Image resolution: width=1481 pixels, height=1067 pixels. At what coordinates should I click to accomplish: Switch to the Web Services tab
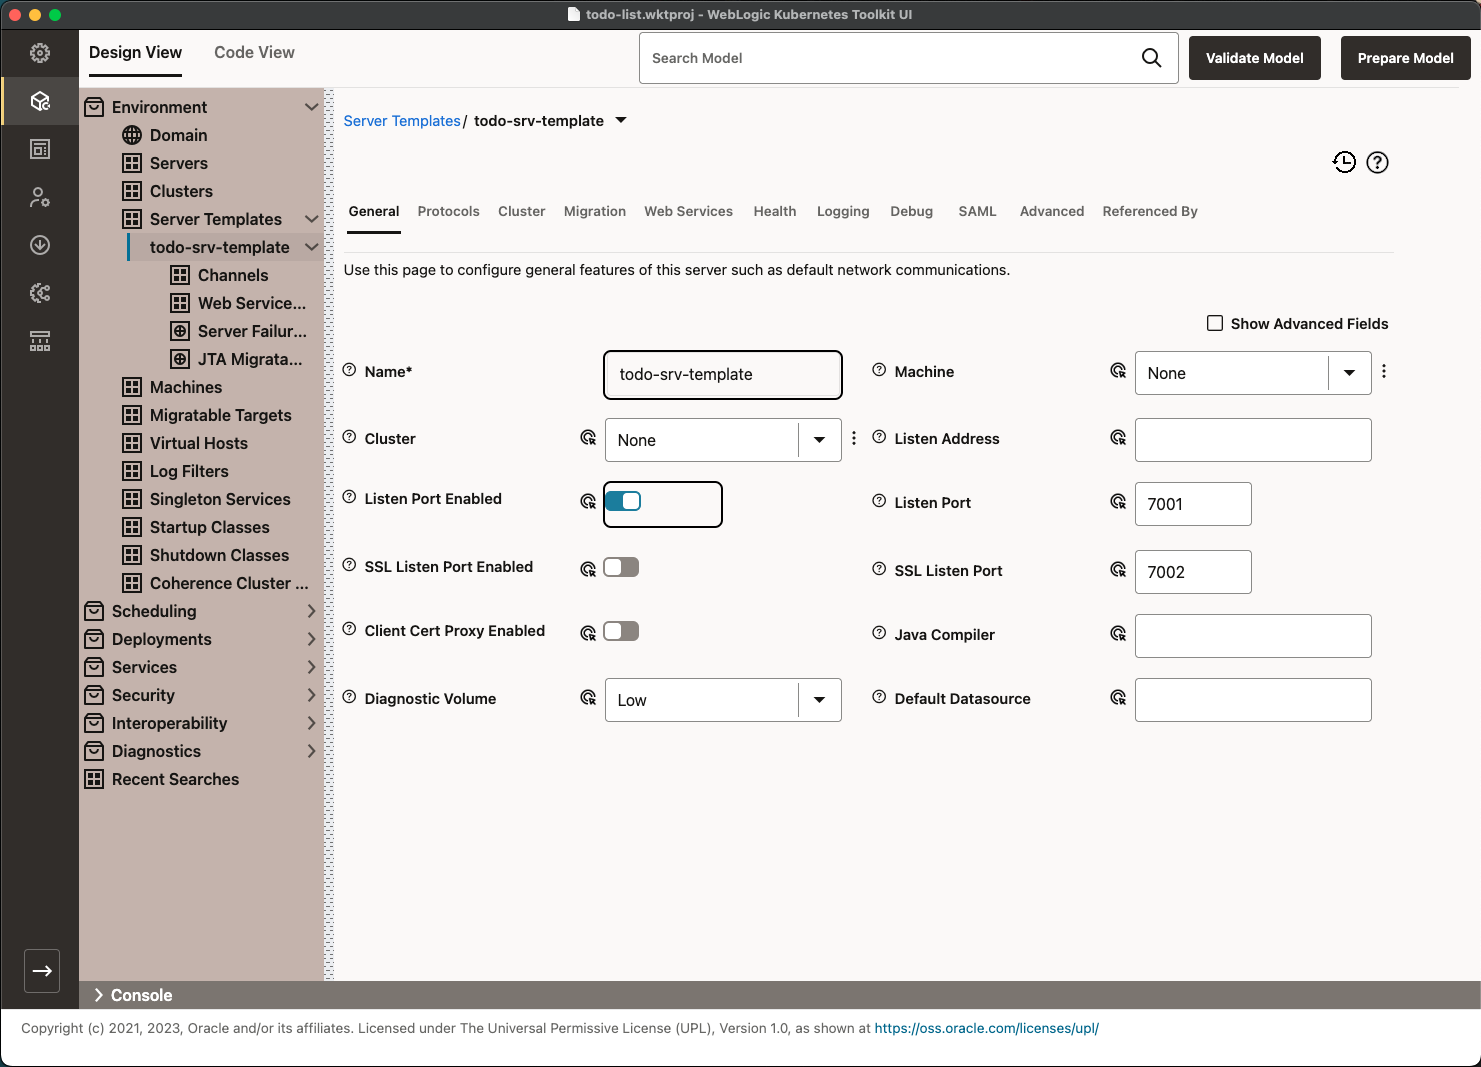[x=688, y=211]
